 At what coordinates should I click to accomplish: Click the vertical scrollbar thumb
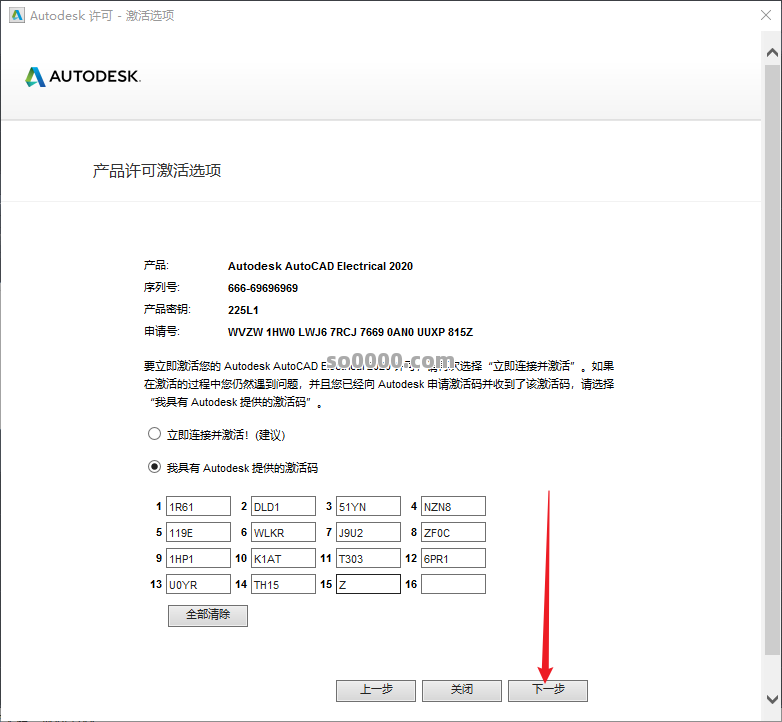click(772, 359)
